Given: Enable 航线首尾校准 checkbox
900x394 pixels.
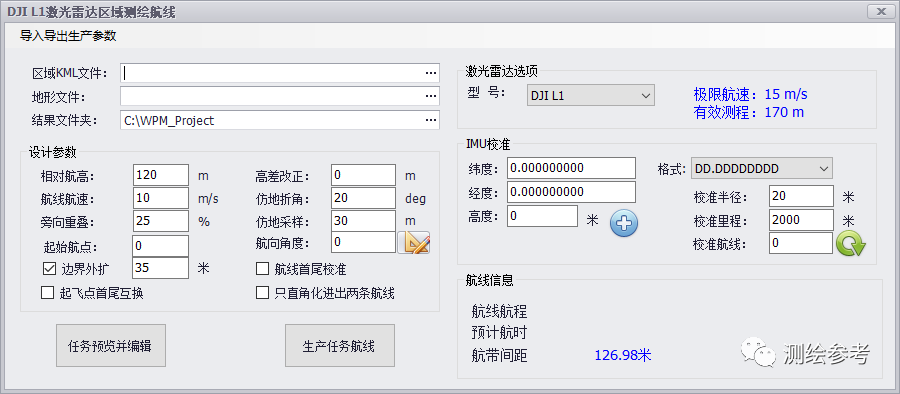Looking at the screenshot, I should pos(262,268).
